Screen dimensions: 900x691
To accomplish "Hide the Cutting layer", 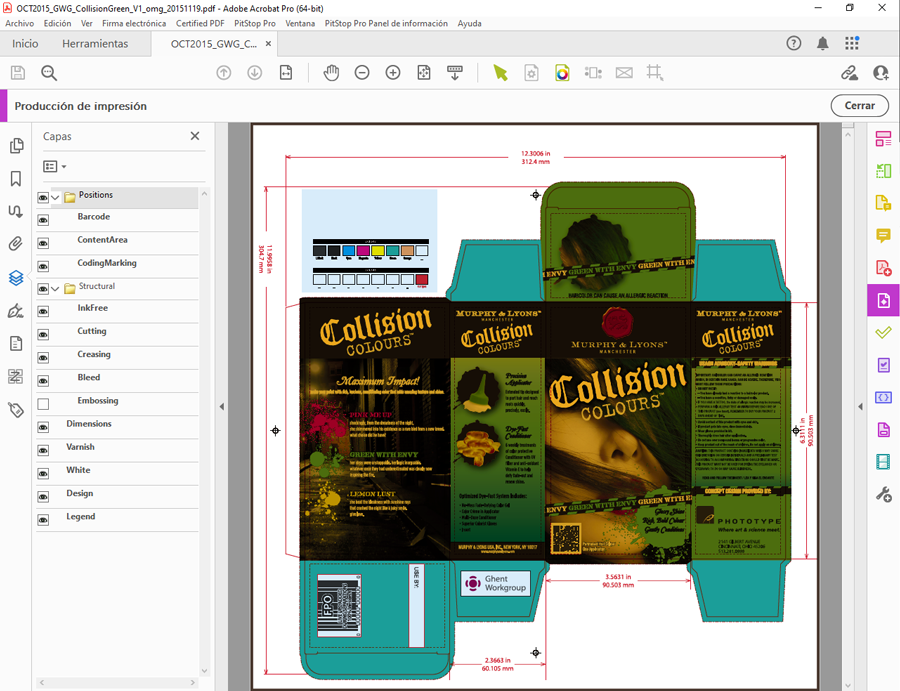I will tap(43, 335).
